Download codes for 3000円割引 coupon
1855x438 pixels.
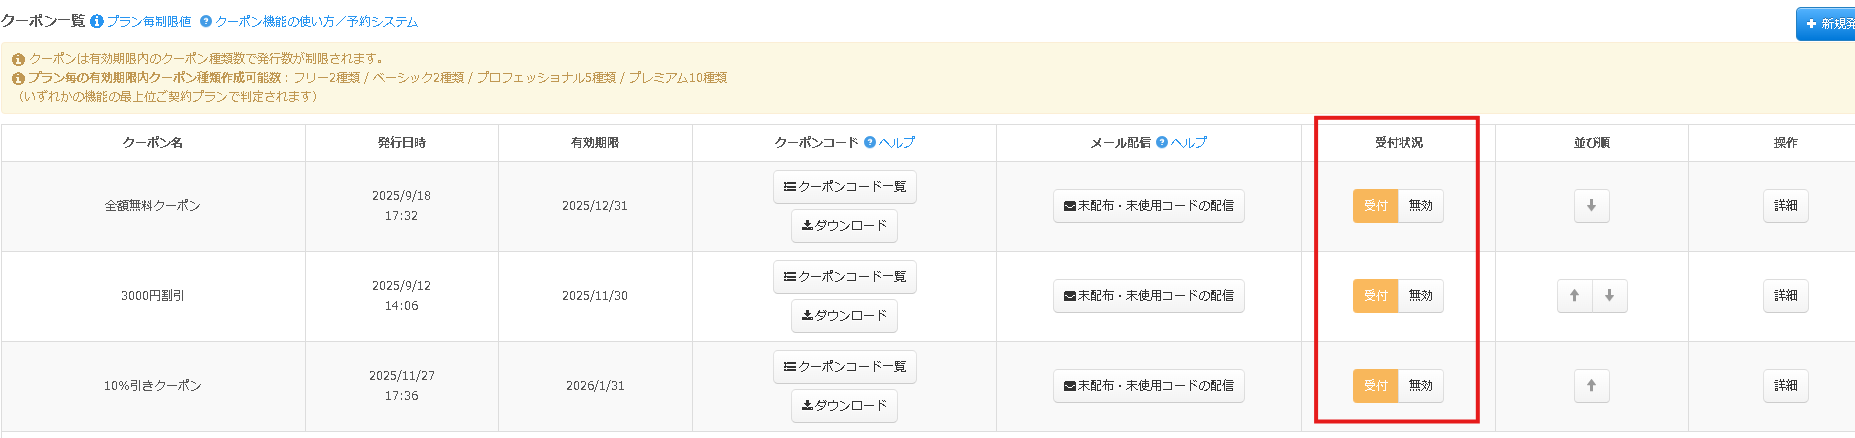pyautogui.click(x=845, y=316)
